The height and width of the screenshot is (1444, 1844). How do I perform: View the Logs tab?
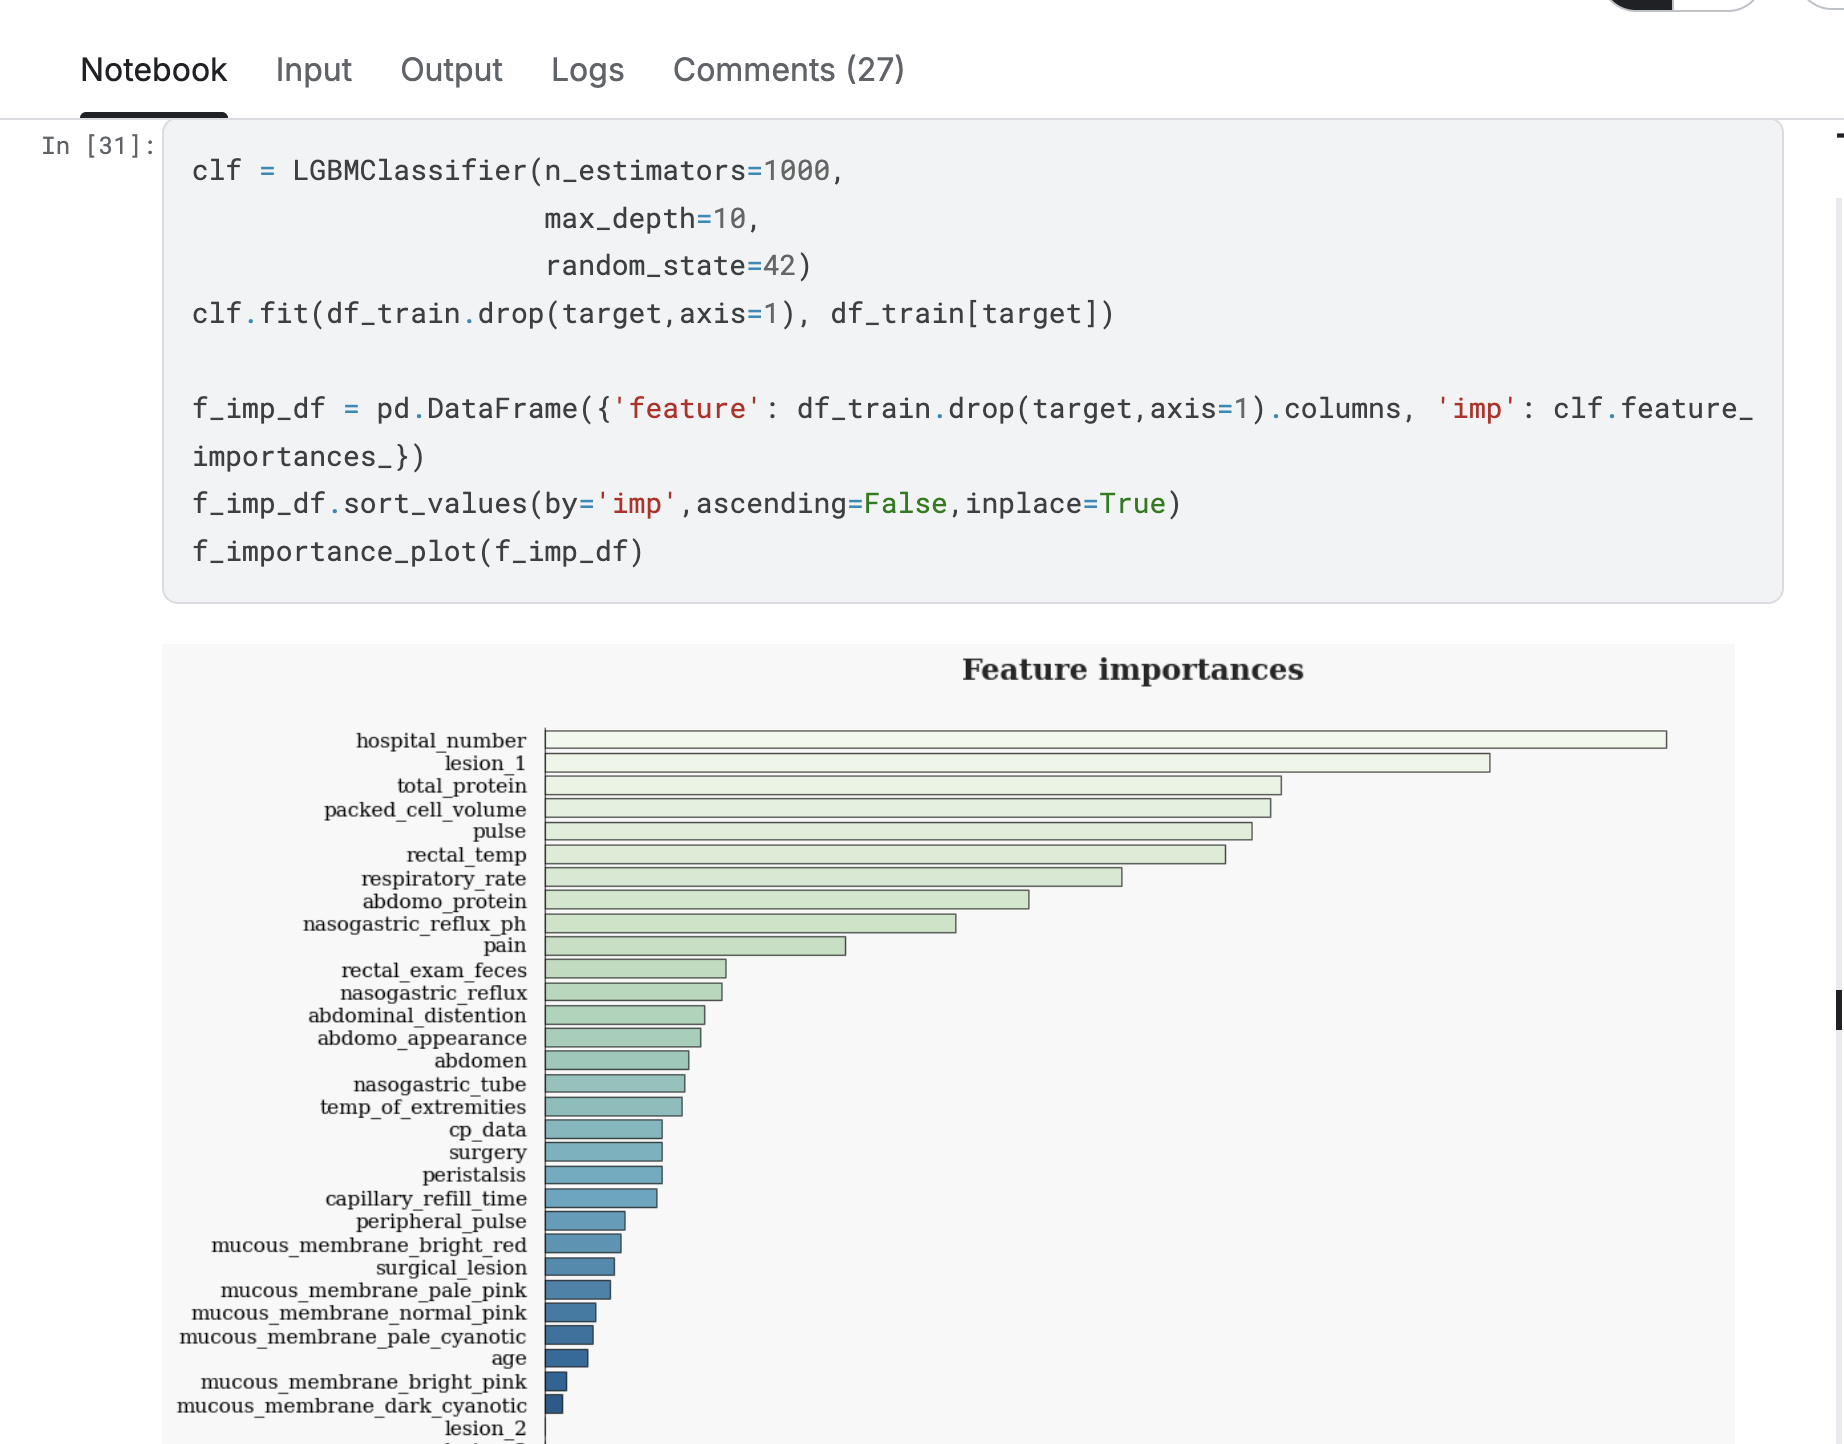[x=587, y=70]
